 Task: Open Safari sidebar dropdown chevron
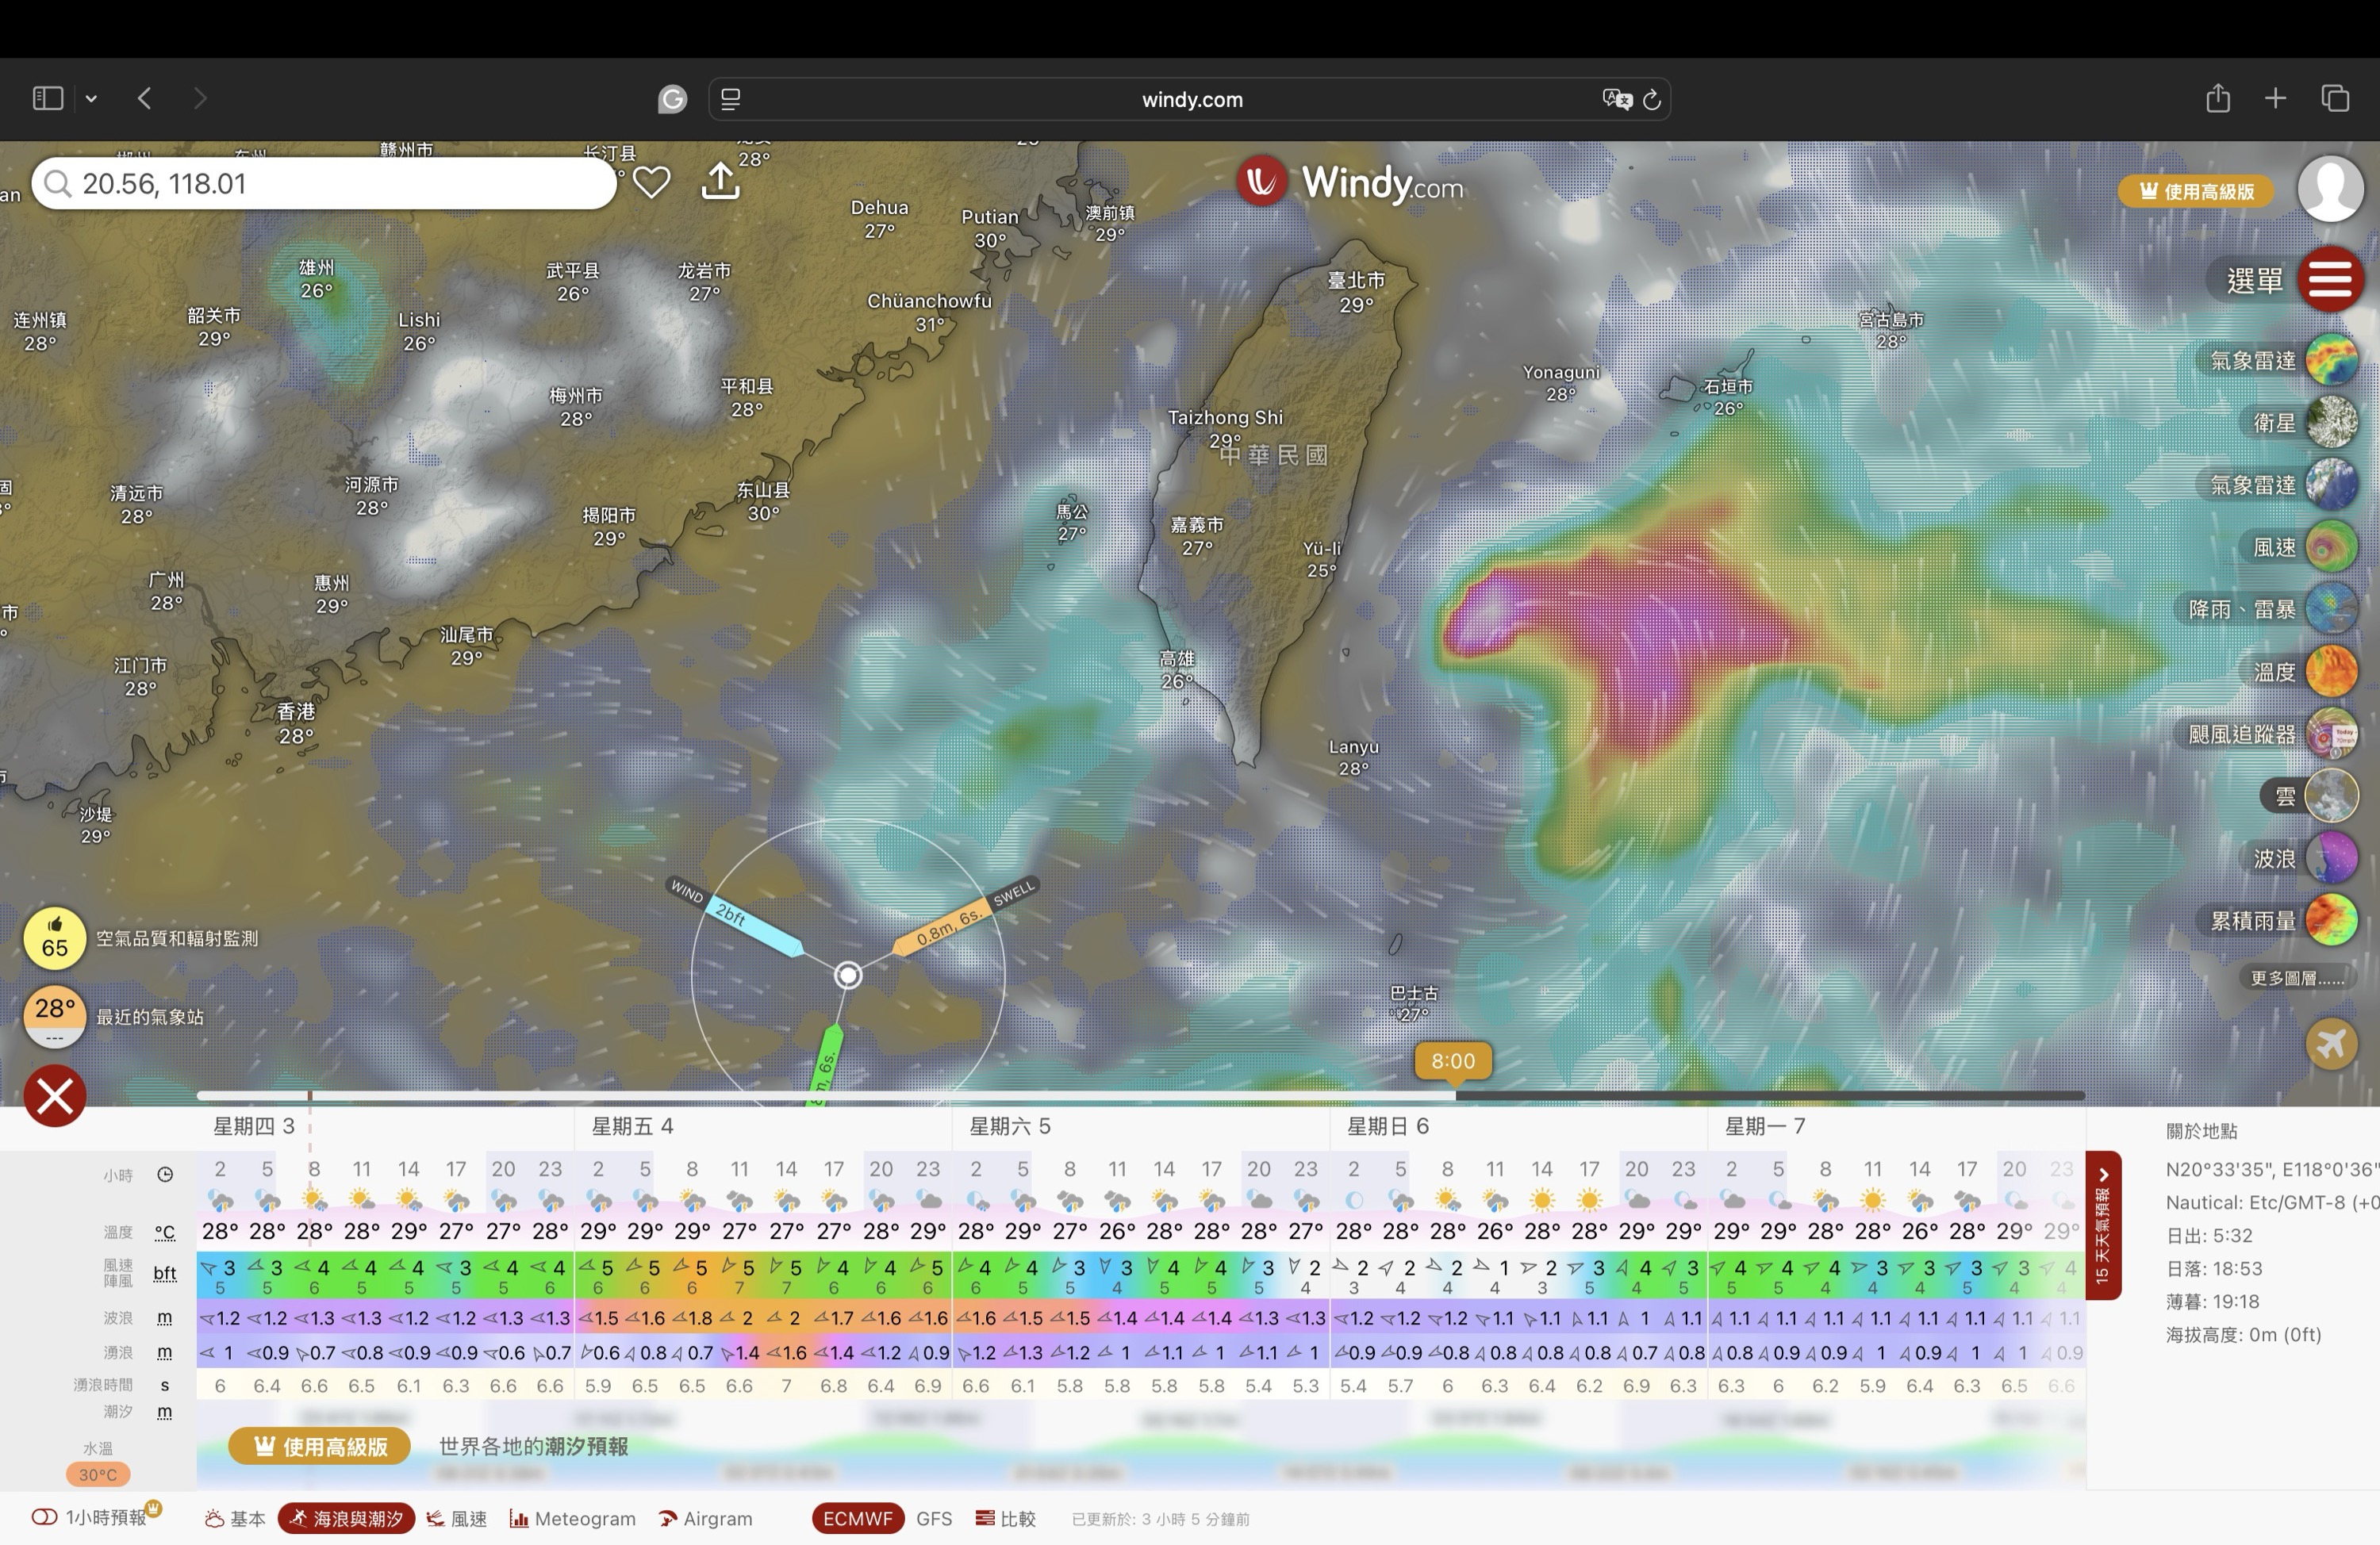coord(91,98)
